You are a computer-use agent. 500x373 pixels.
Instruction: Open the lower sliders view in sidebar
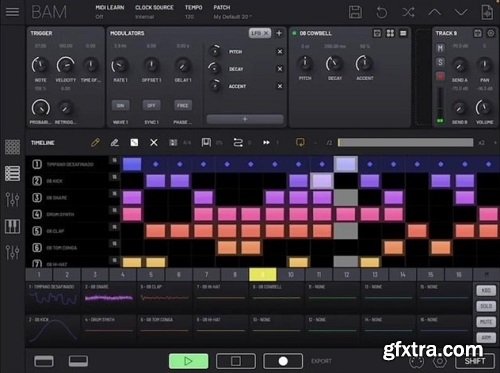(12, 252)
